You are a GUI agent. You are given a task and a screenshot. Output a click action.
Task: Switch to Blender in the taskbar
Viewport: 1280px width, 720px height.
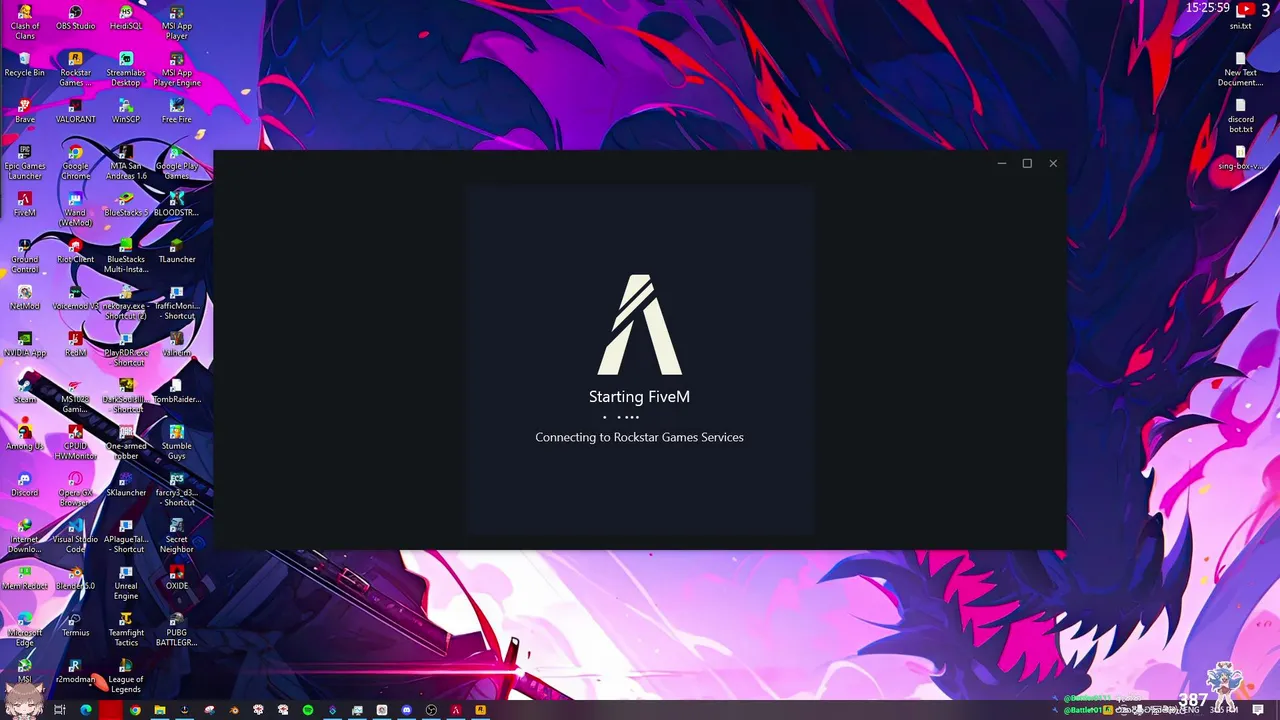234,710
